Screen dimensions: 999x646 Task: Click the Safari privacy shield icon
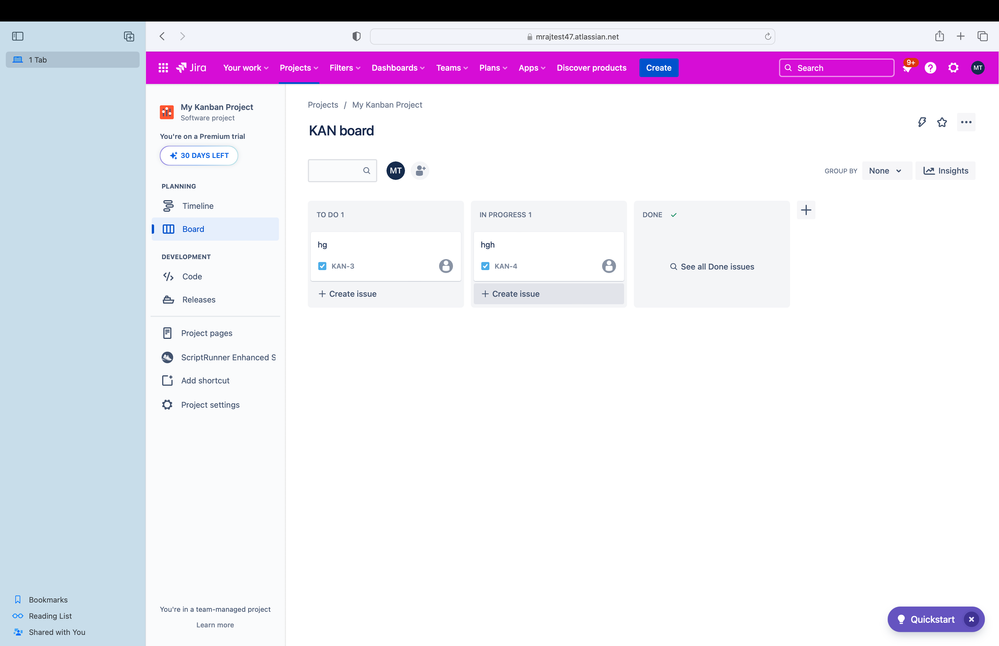point(356,36)
